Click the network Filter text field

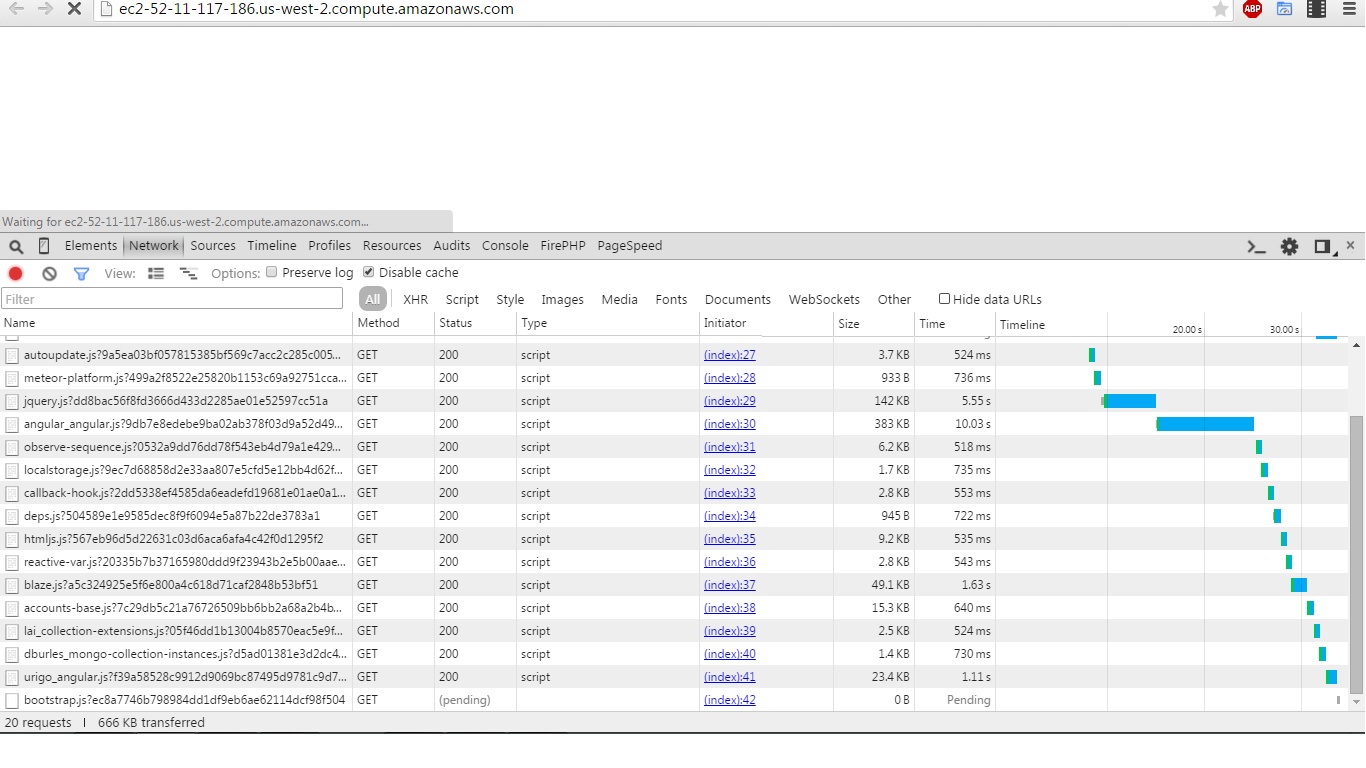coord(172,299)
